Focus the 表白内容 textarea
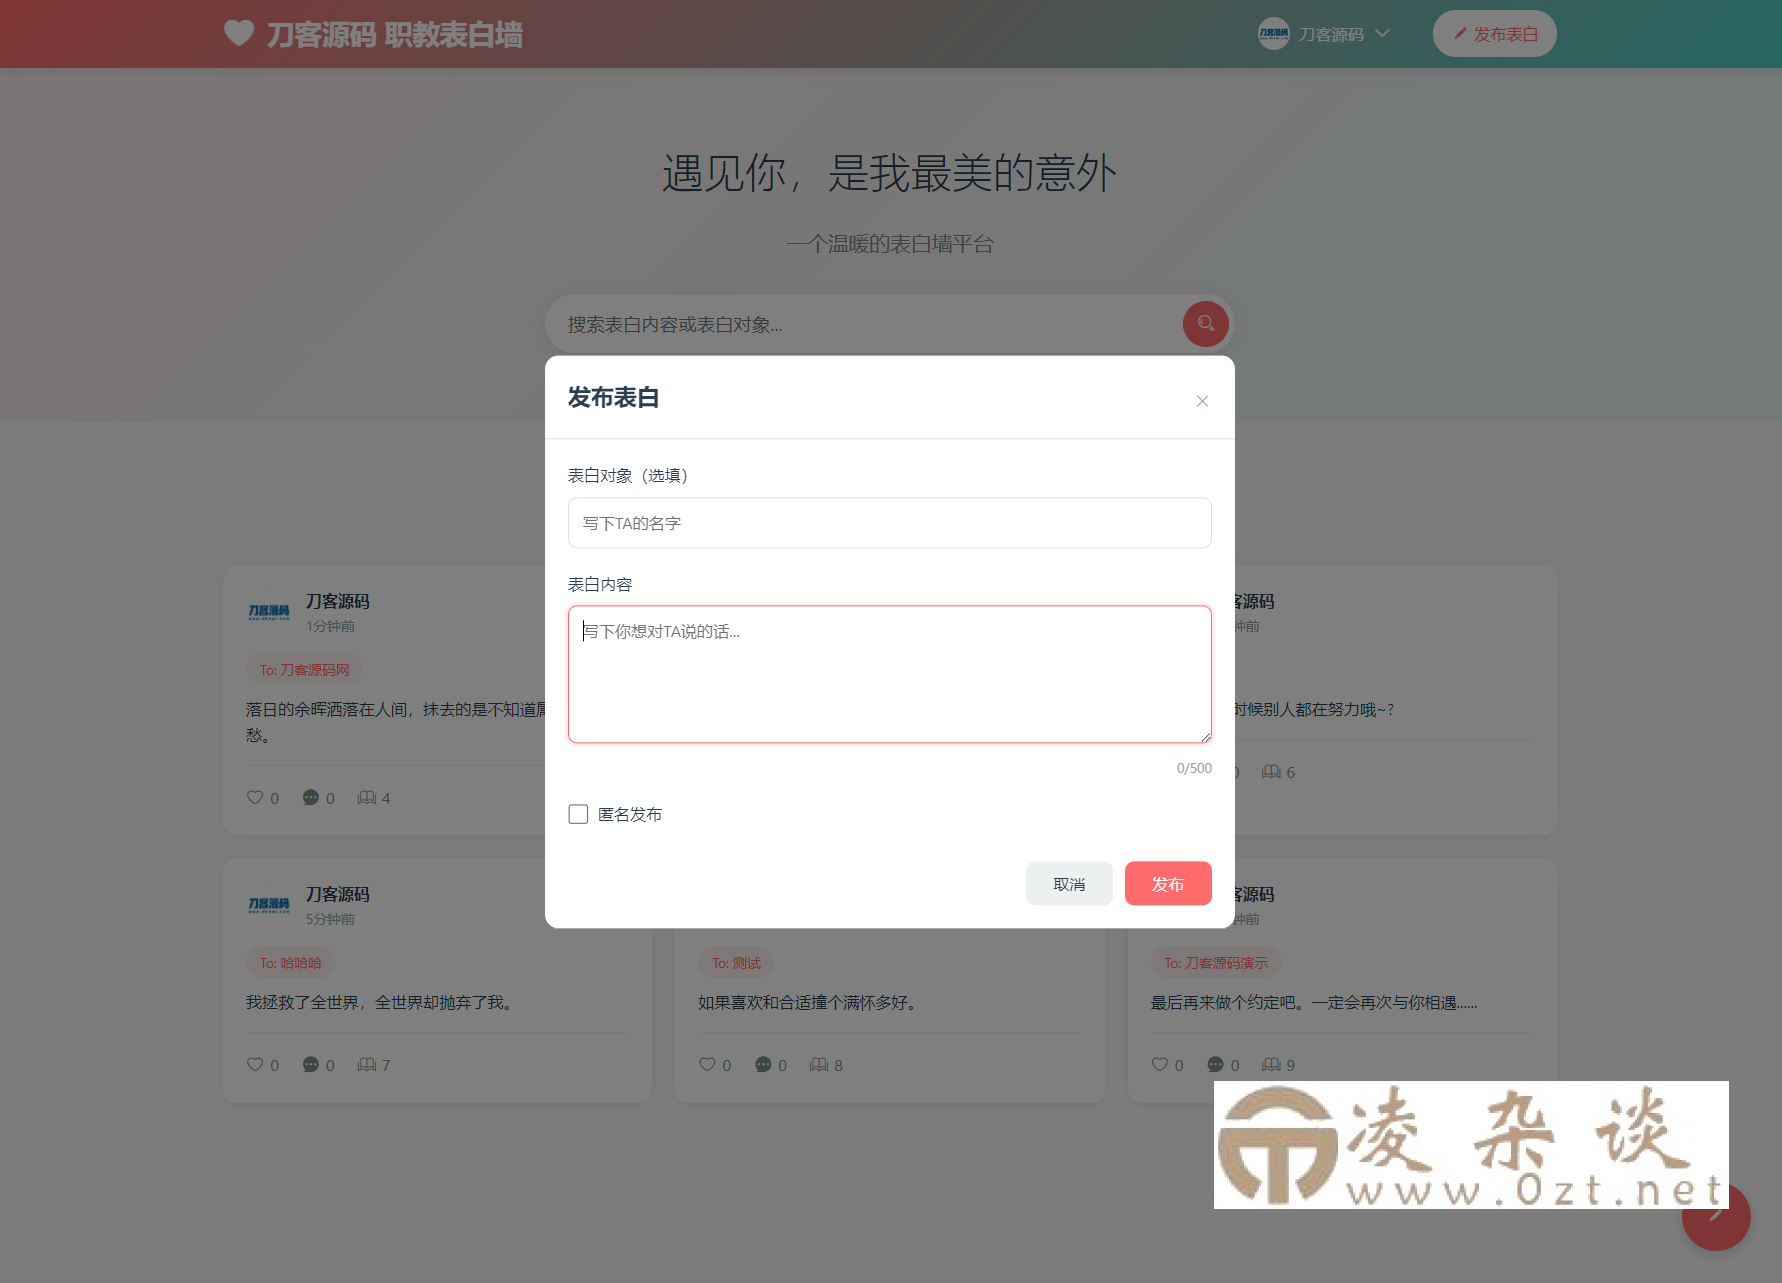1782x1283 pixels. (x=889, y=674)
